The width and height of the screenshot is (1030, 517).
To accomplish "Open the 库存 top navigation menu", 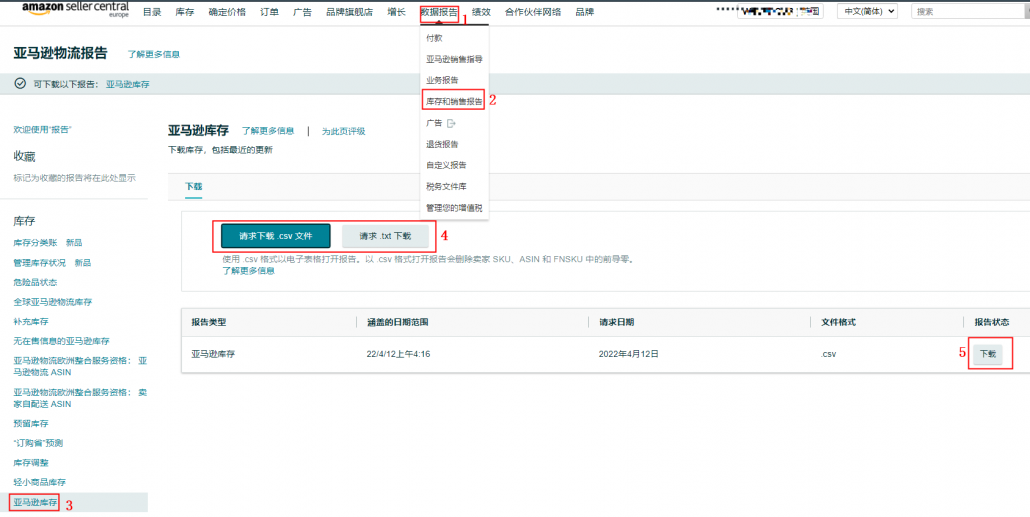I will coord(185,12).
